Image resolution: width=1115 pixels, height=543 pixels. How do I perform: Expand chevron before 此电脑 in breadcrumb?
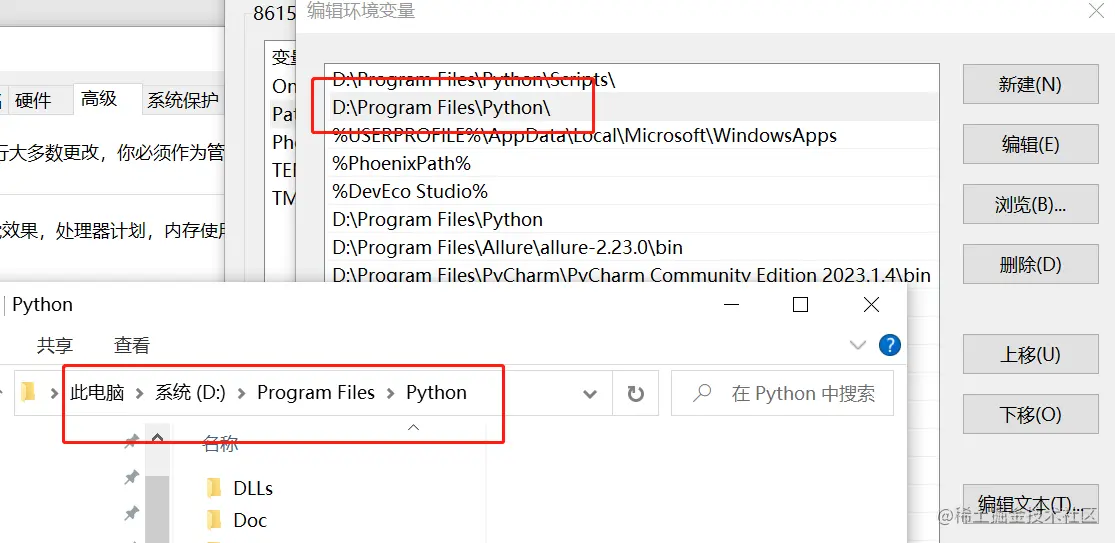pos(54,393)
